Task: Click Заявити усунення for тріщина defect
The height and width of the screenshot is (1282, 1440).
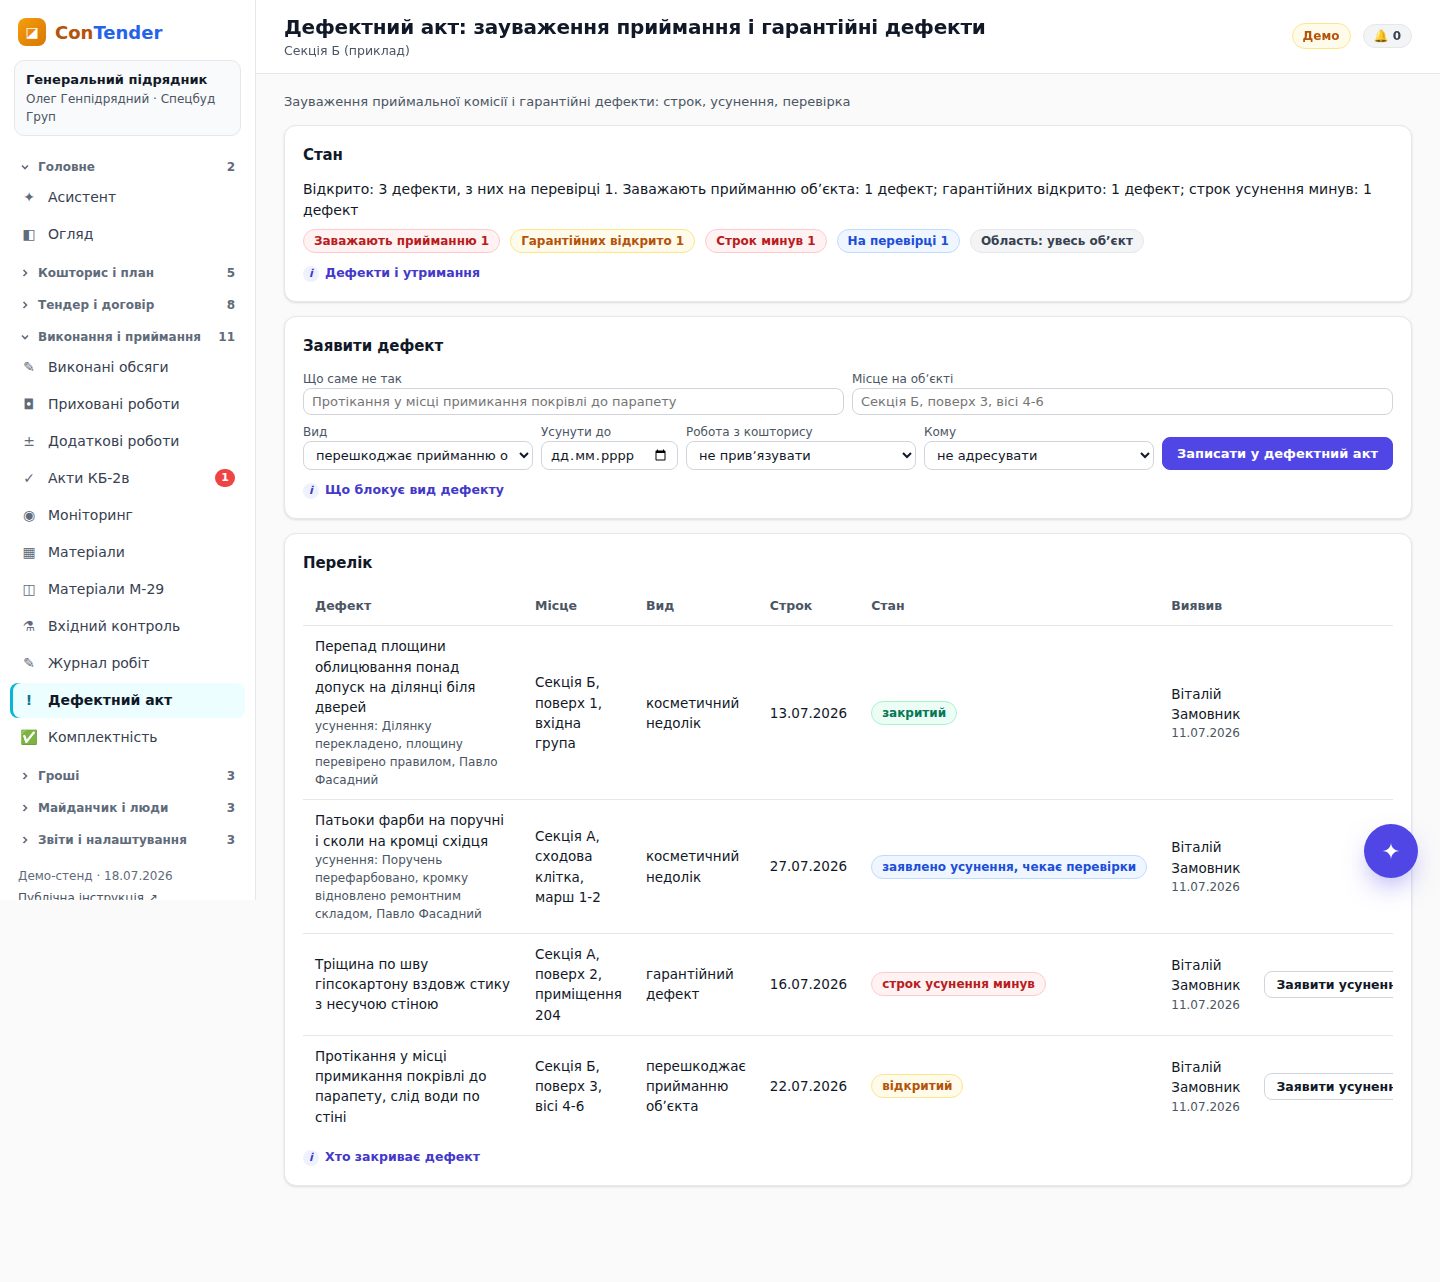Action: click(1329, 985)
